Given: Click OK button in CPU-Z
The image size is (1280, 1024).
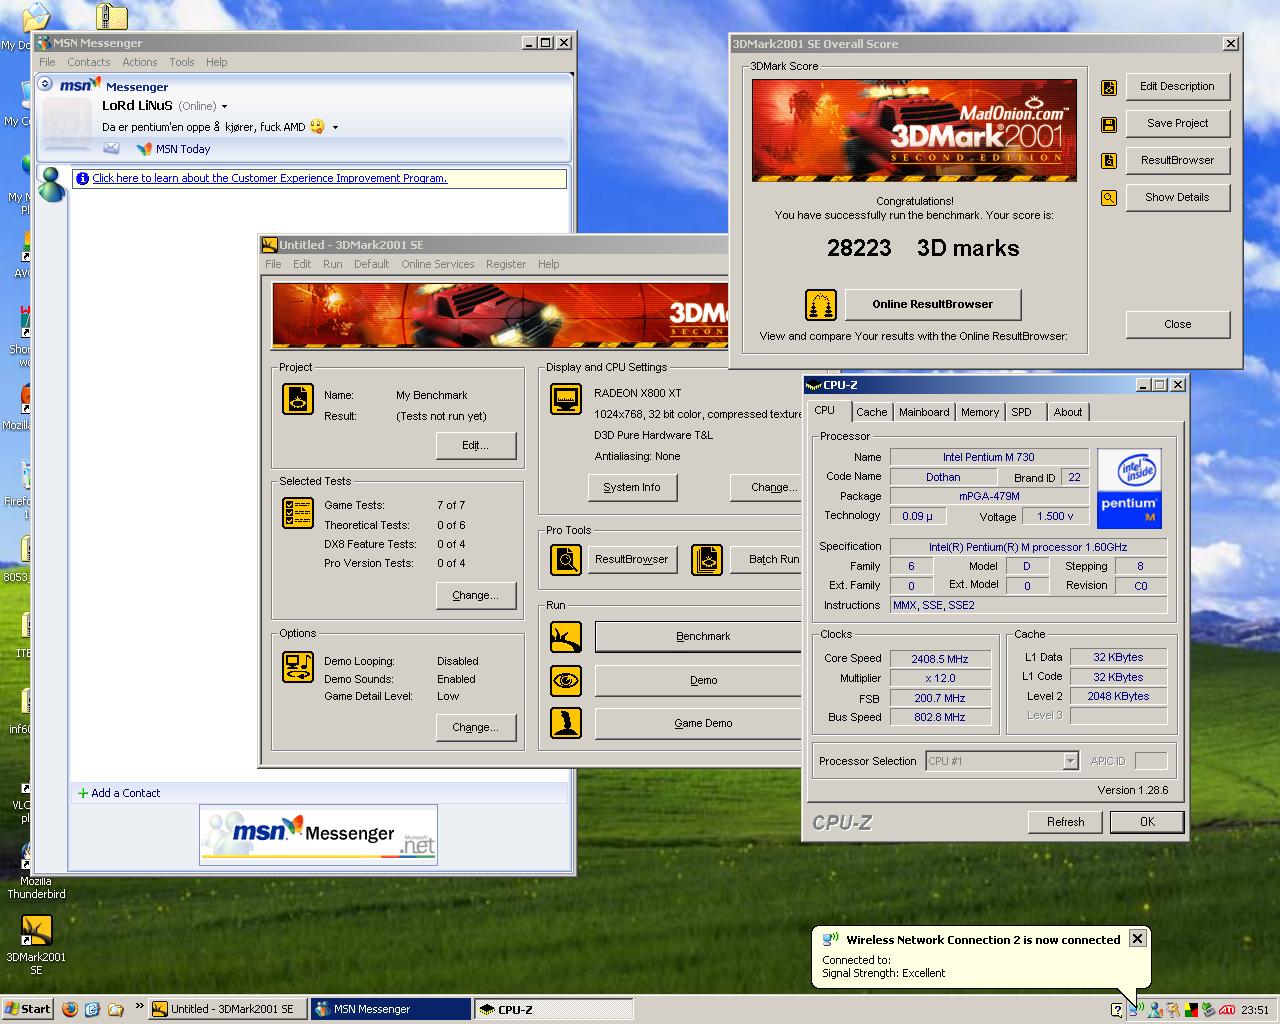Looking at the screenshot, I should point(1147,822).
